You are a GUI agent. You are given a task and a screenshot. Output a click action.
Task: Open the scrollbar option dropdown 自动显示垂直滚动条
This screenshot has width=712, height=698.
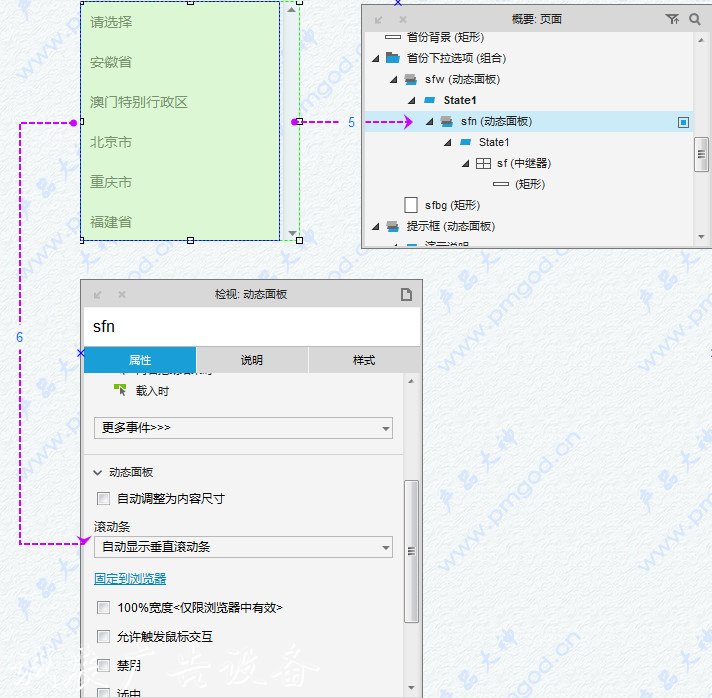[243, 547]
